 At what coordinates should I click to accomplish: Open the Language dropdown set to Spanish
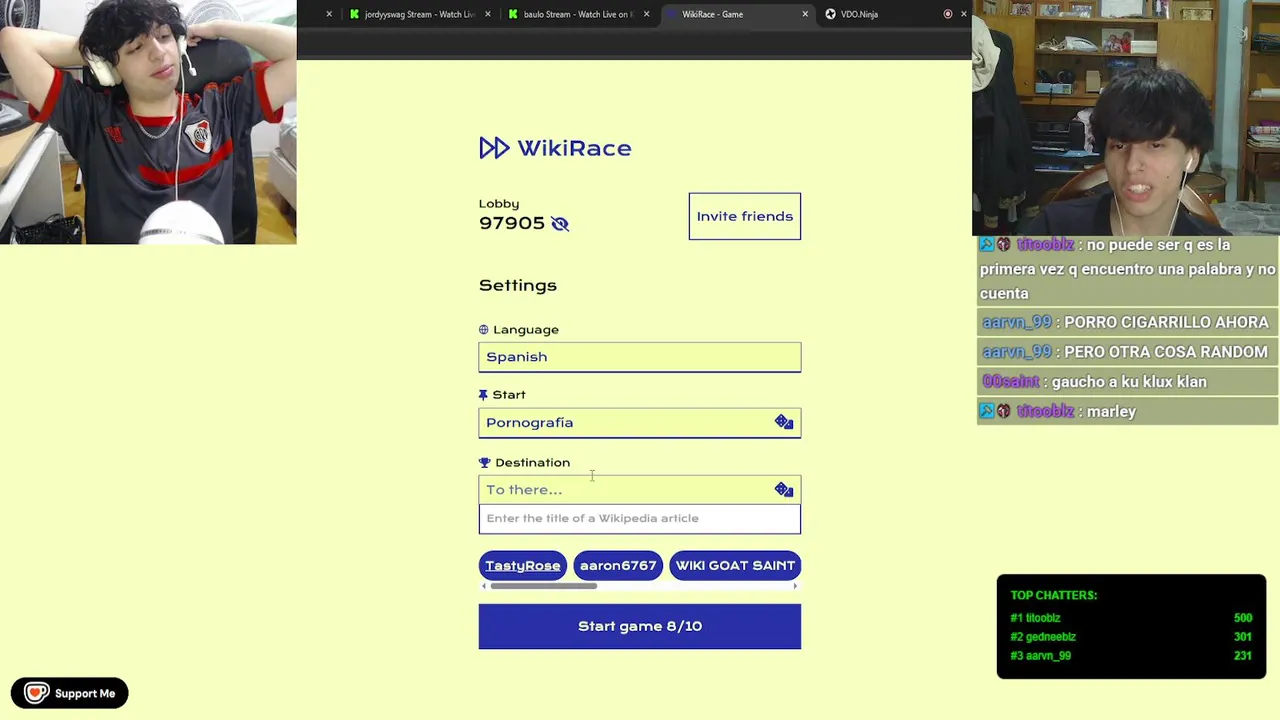pyautogui.click(x=640, y=357)
